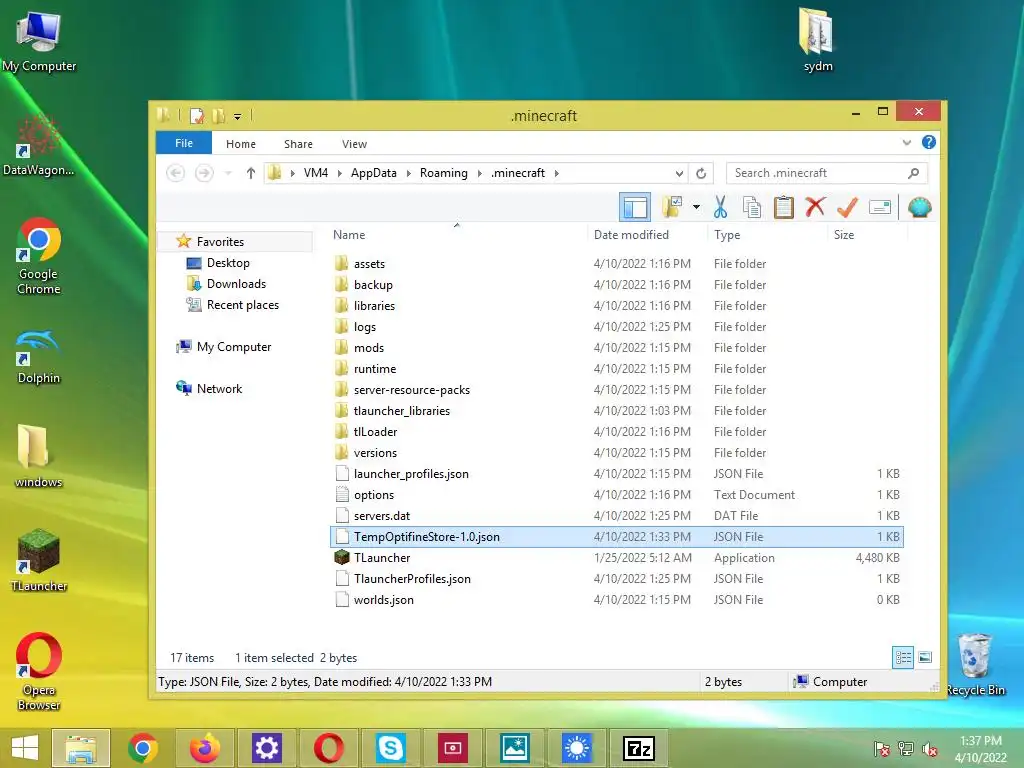This screenshot has width=1024, height=768.
Task: Open 7-Zip from the taskbar
Action: click(638, 748)
